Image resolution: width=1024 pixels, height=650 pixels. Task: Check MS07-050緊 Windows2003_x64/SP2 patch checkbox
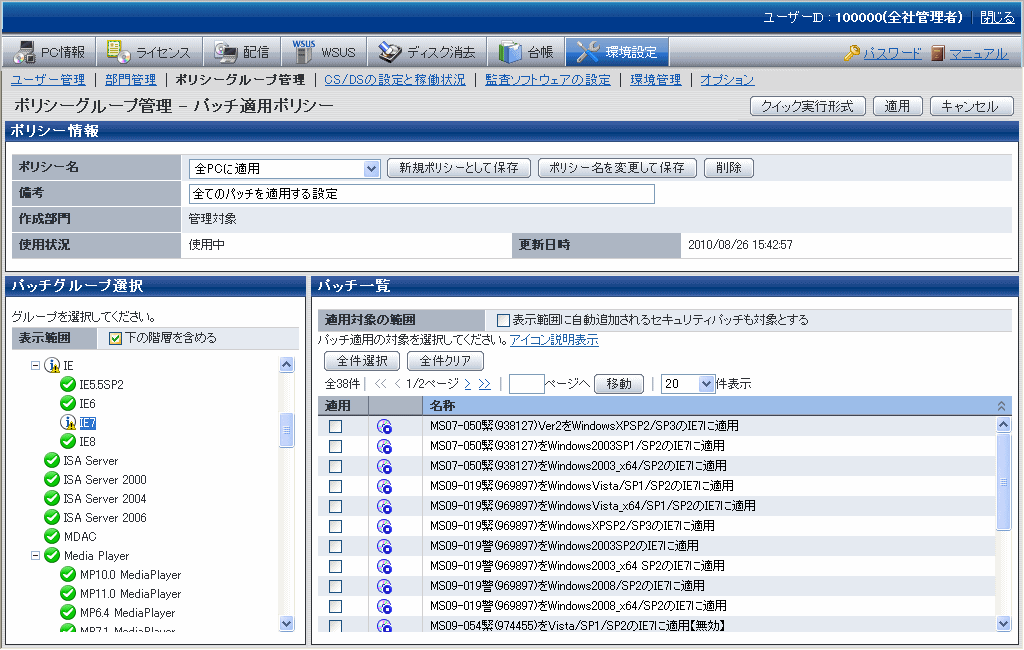336,466
